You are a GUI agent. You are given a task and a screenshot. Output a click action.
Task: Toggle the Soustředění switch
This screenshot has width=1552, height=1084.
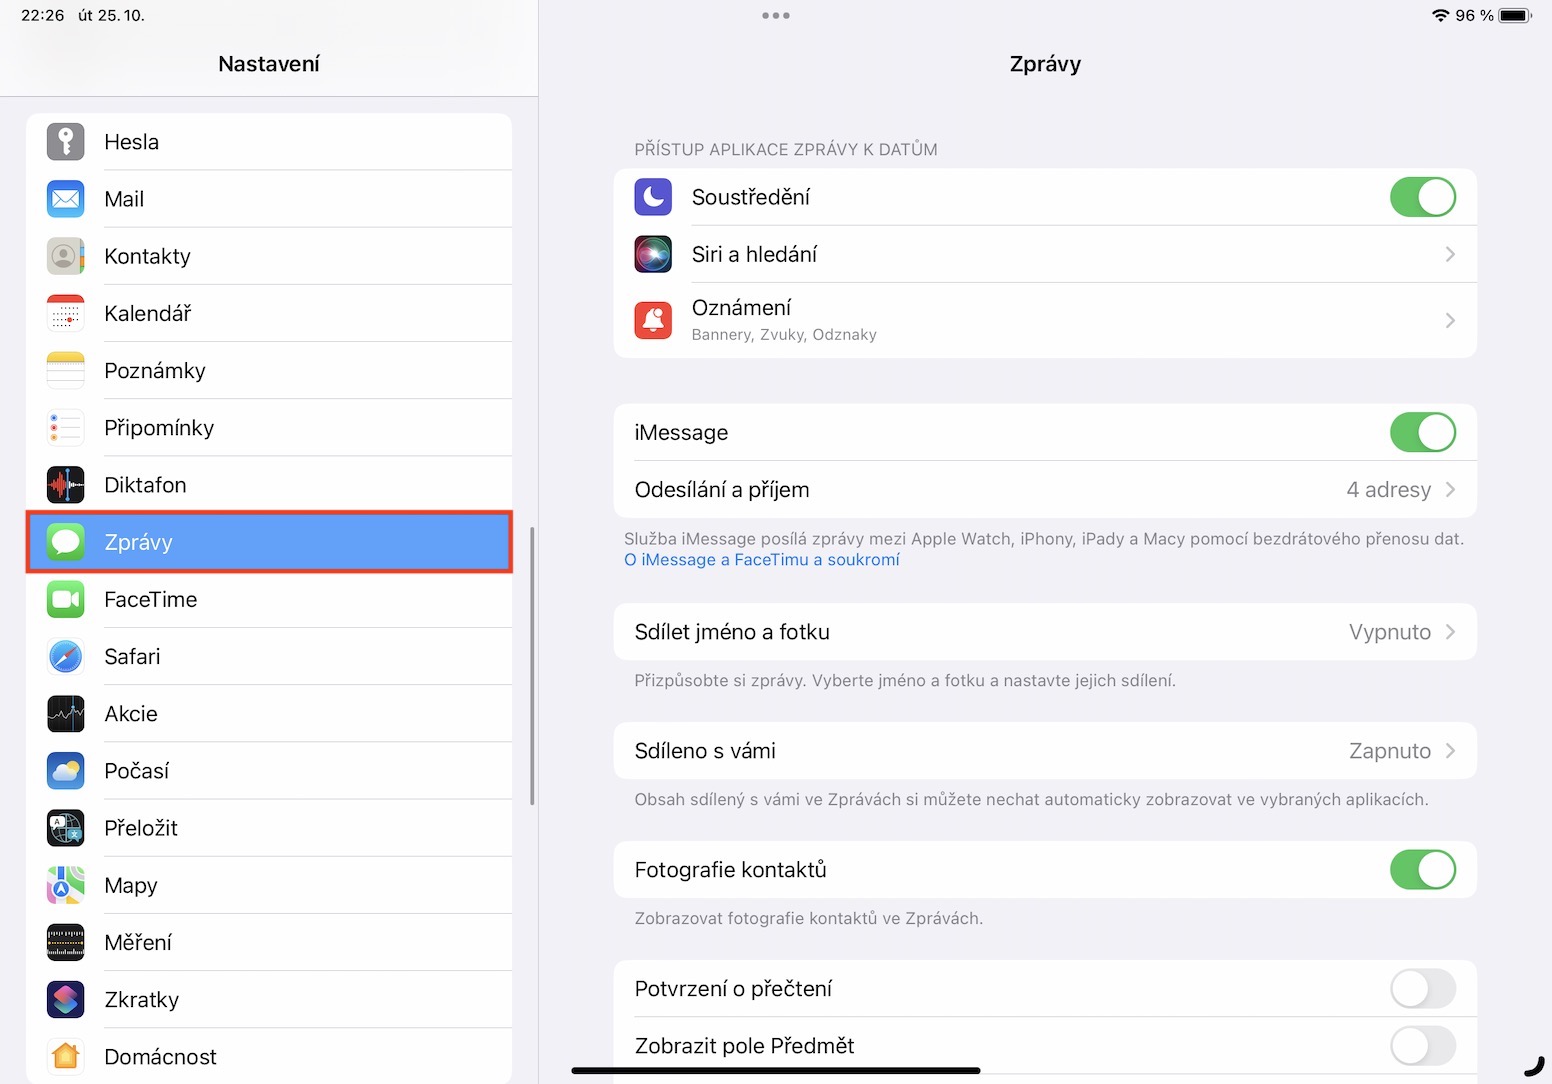(x=1423, y=197)
